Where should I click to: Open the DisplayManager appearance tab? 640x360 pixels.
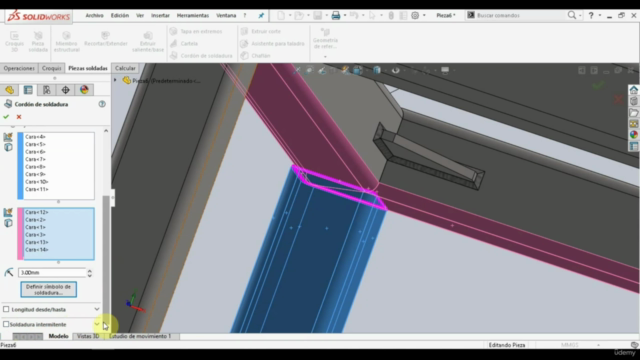[x=84, y=90]
